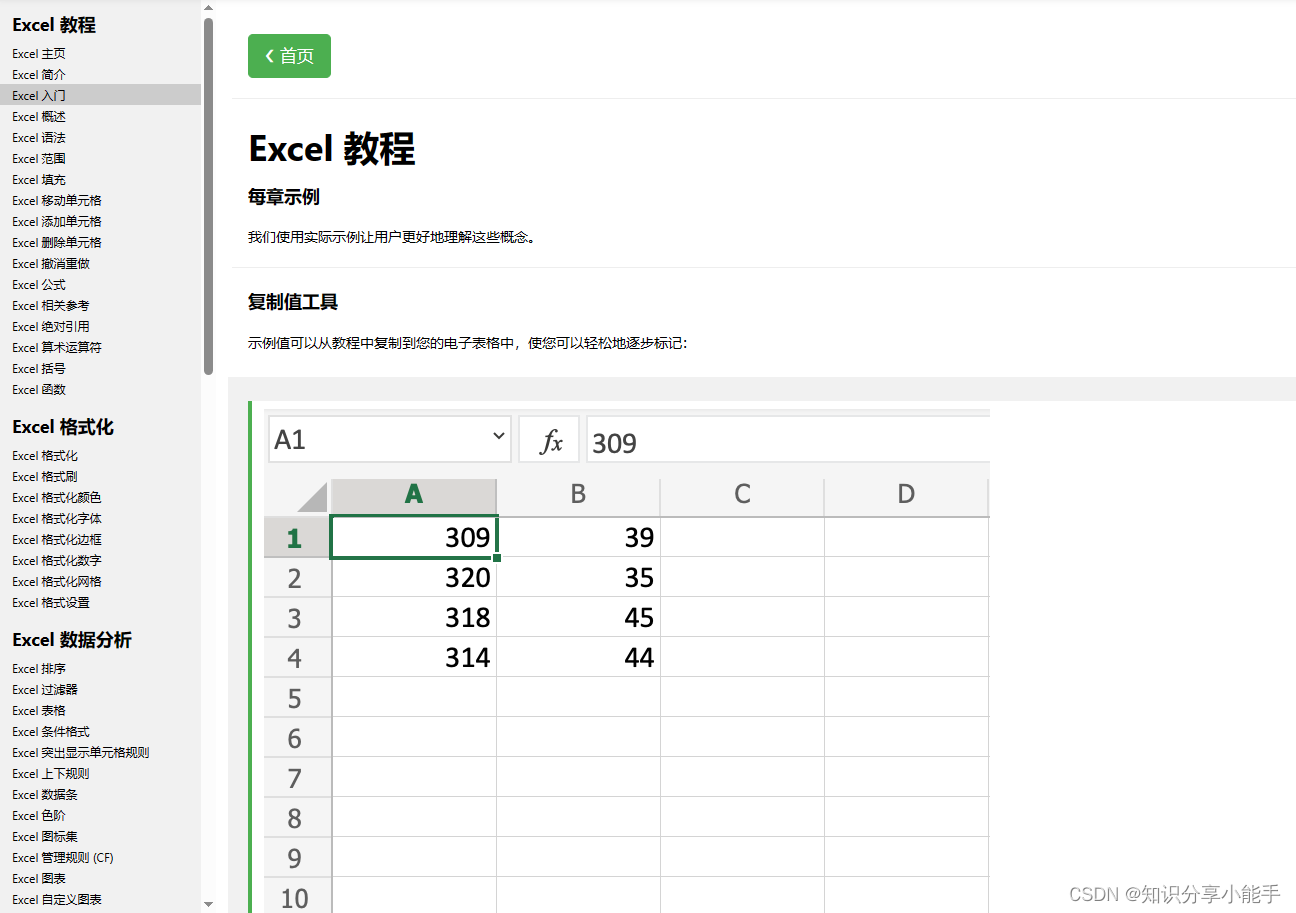Open Excel 简介 in sidebar

[39, 75]
